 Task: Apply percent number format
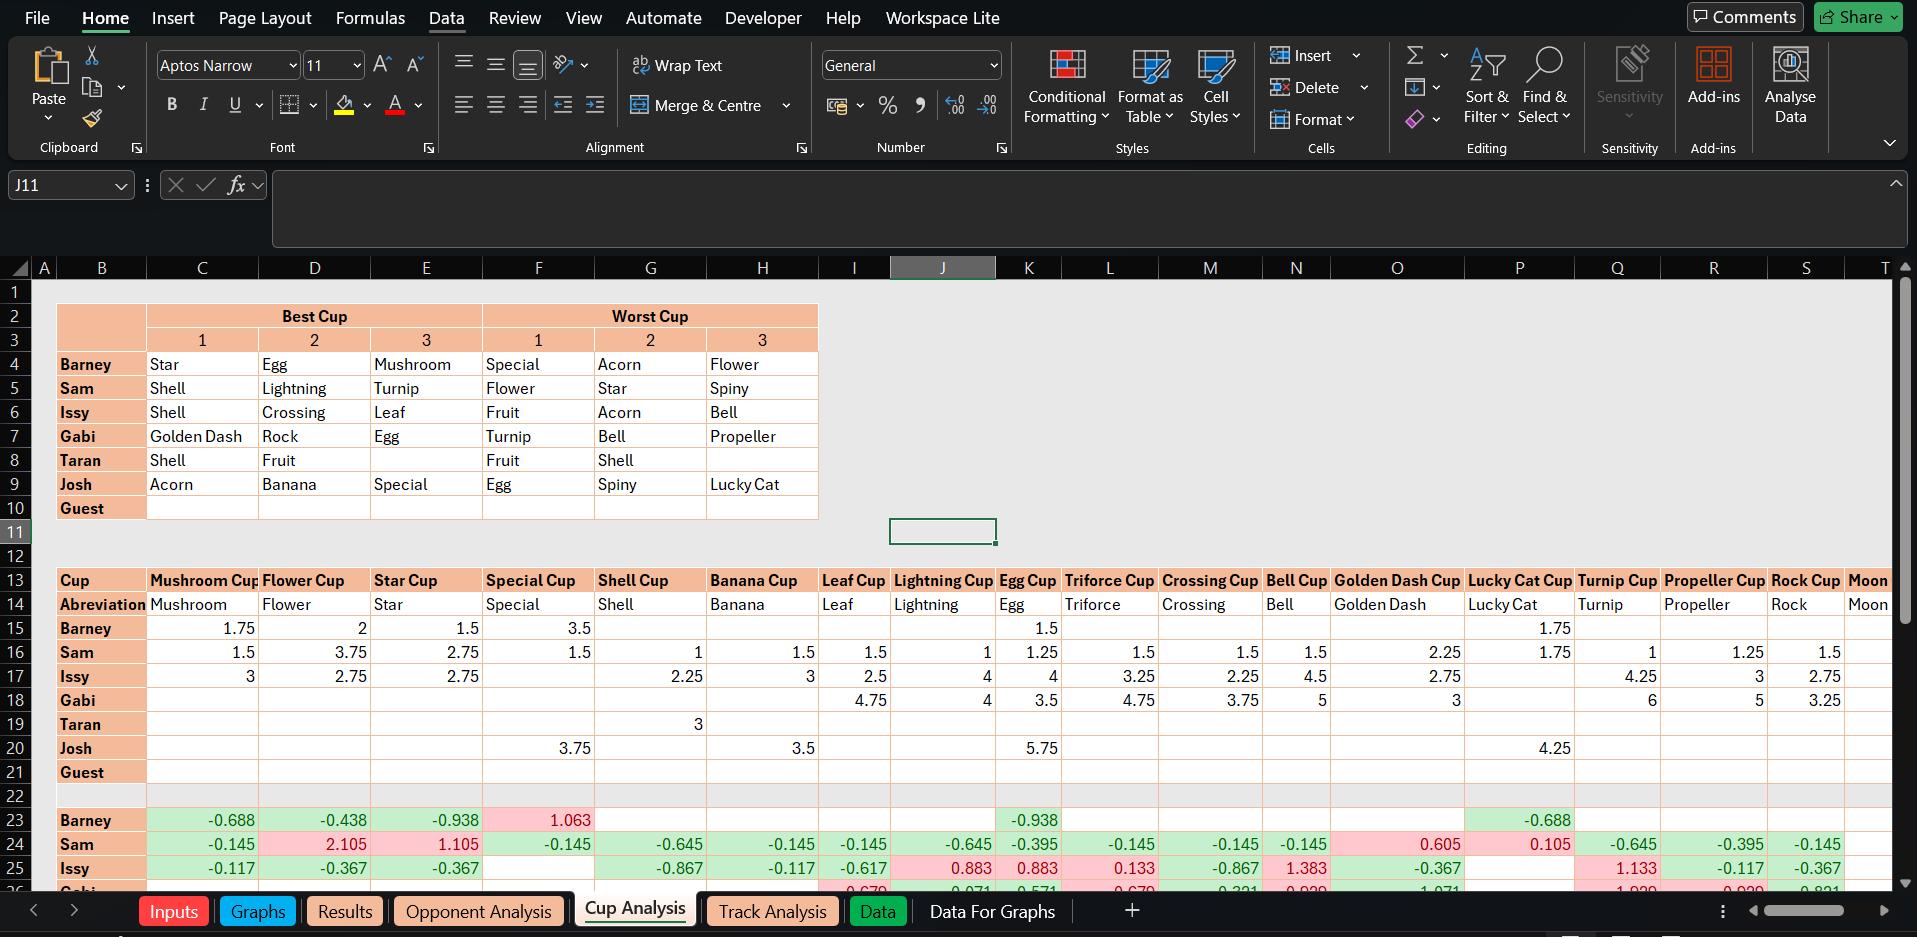[x=886, y=105]
